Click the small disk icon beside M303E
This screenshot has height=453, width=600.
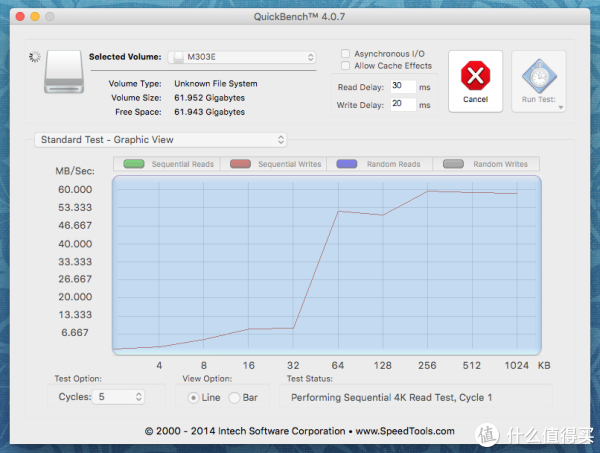[178, 57]
